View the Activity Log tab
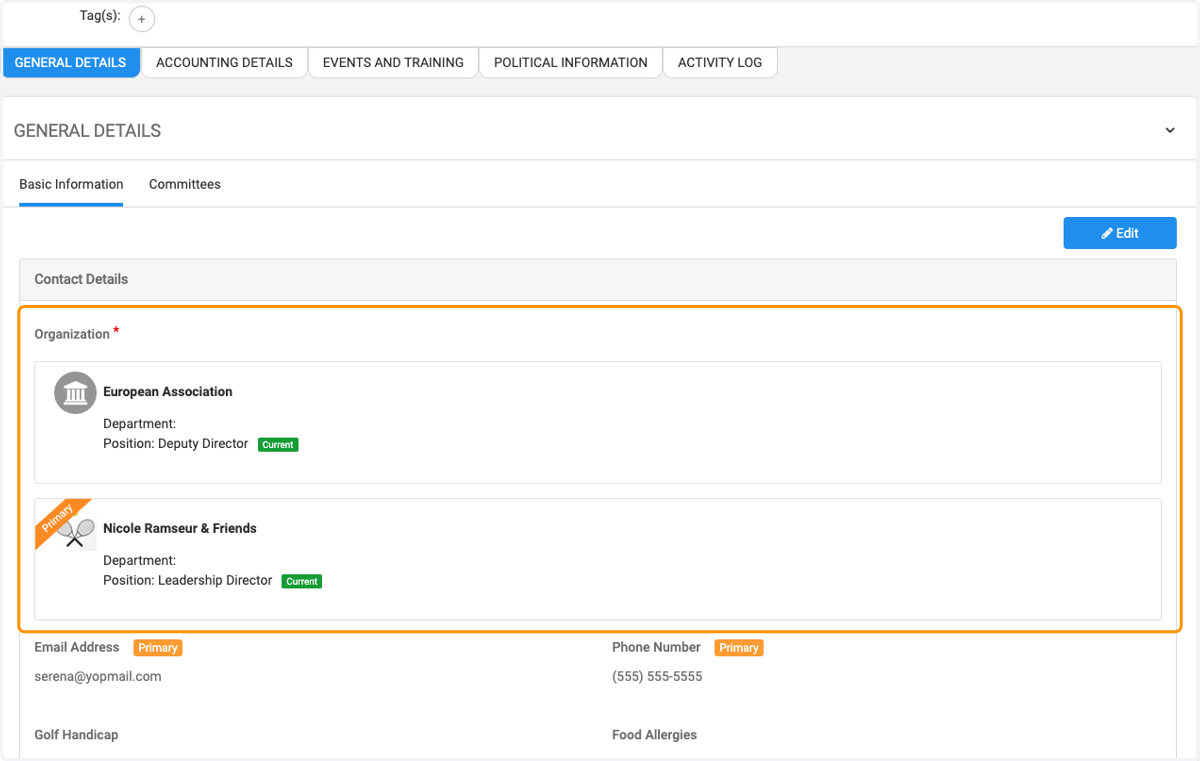This screenshot has height=761, width=1200. point(720,62)
